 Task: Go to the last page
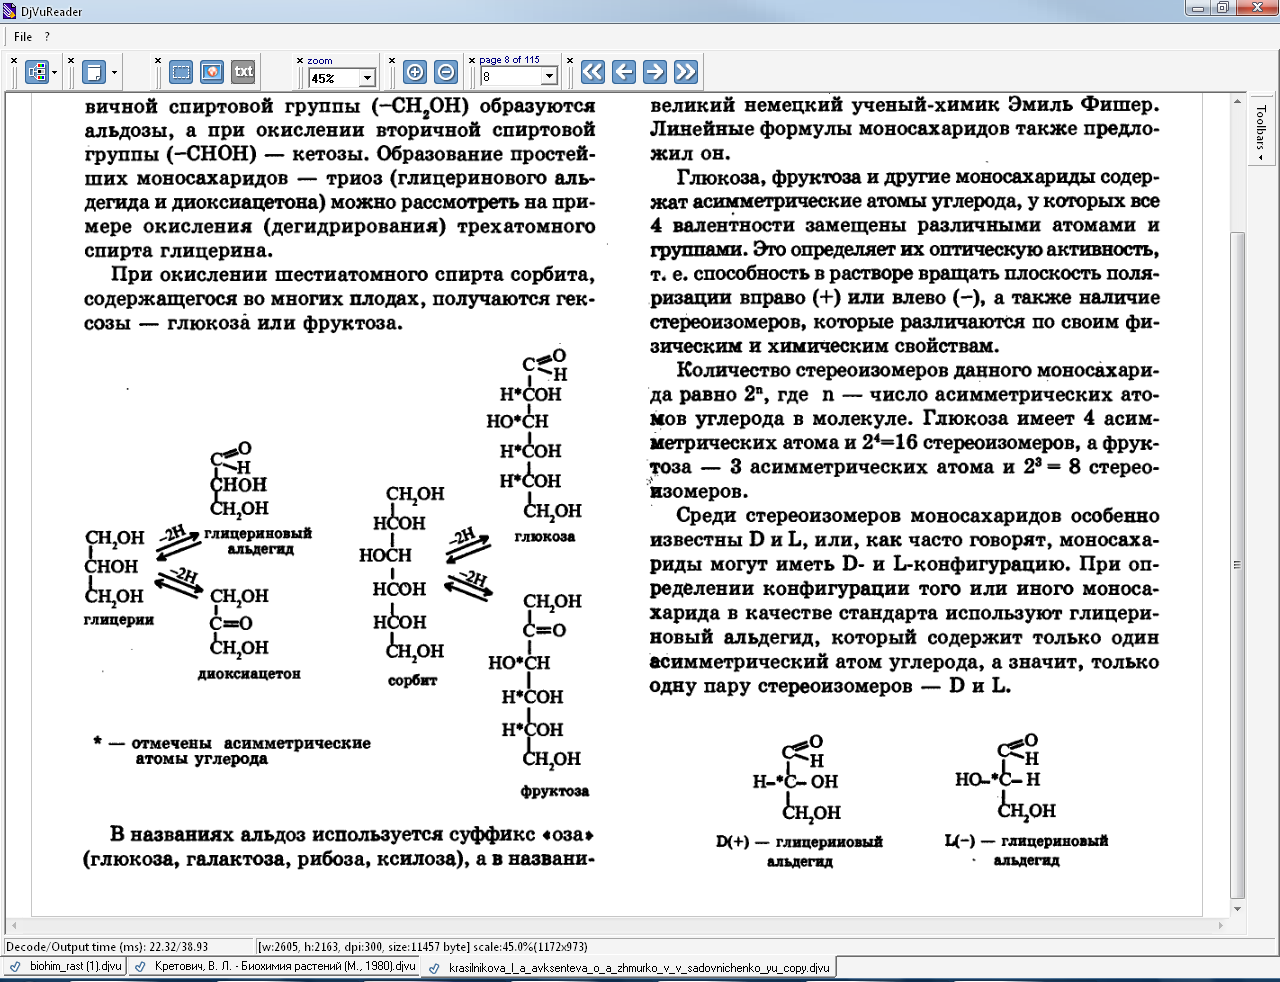tap(685, 72)
